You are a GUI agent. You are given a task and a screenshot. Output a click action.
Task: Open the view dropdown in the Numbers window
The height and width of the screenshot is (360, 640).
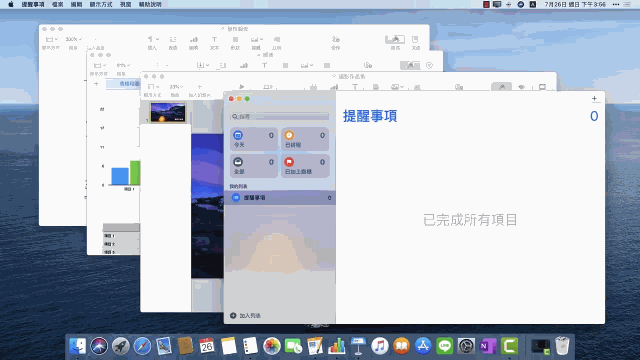(100, 65)
